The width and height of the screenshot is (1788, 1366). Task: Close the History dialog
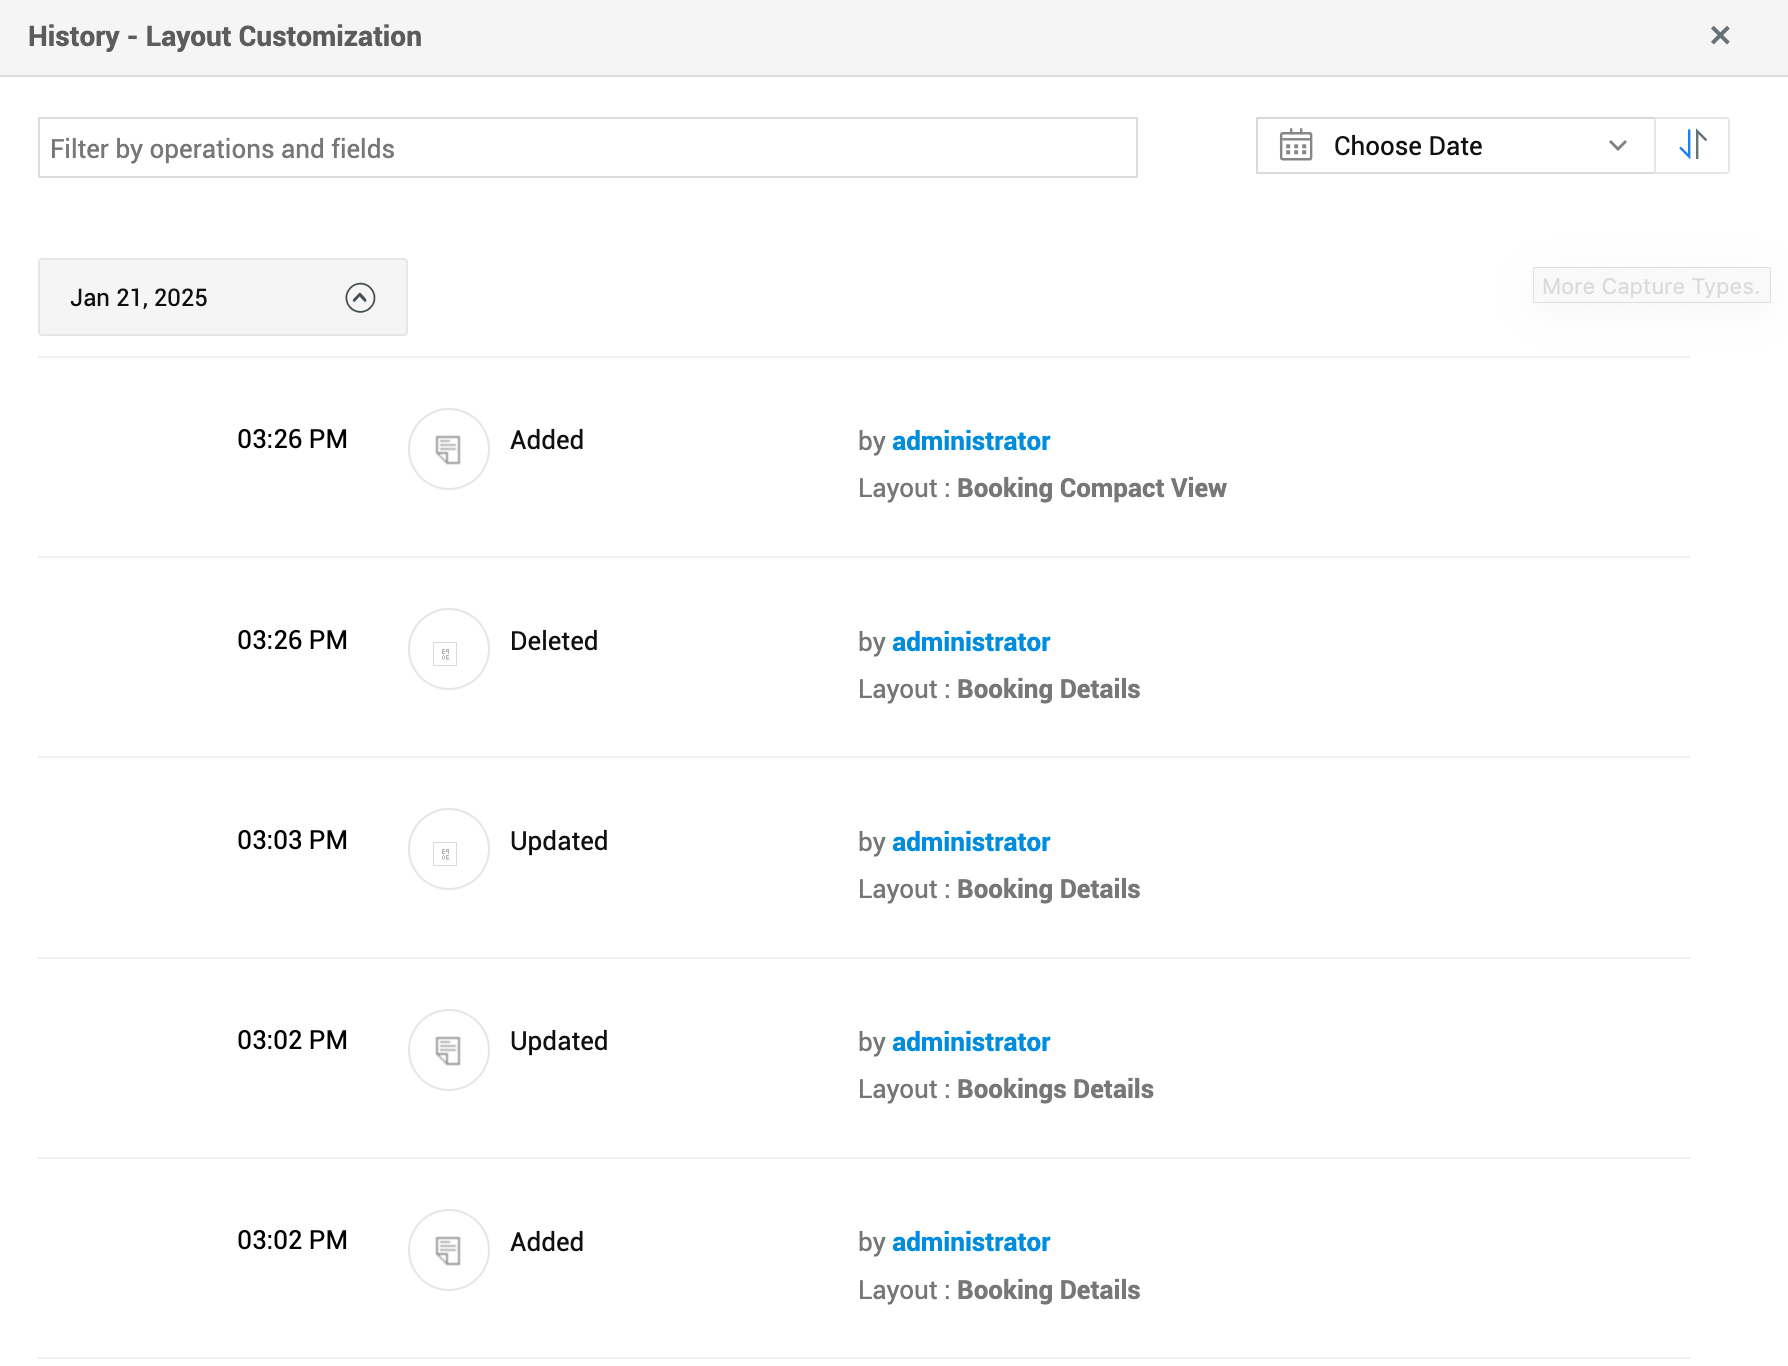(1720, 36)
